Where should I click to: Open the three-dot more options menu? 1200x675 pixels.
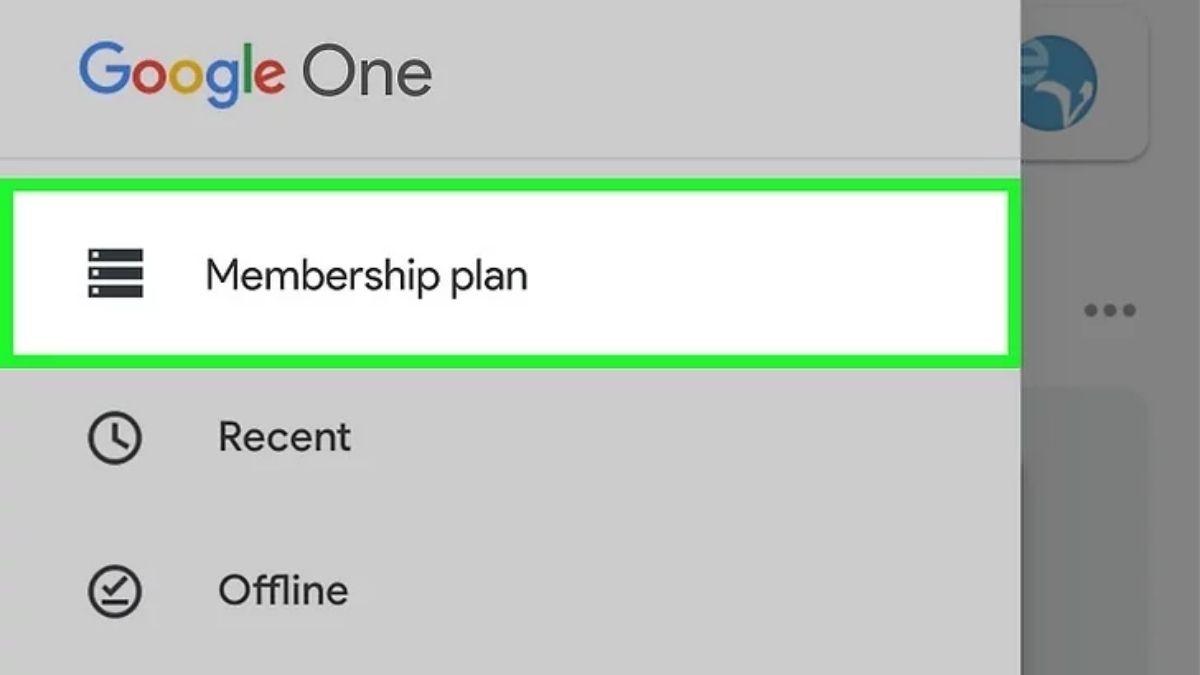1110,310
